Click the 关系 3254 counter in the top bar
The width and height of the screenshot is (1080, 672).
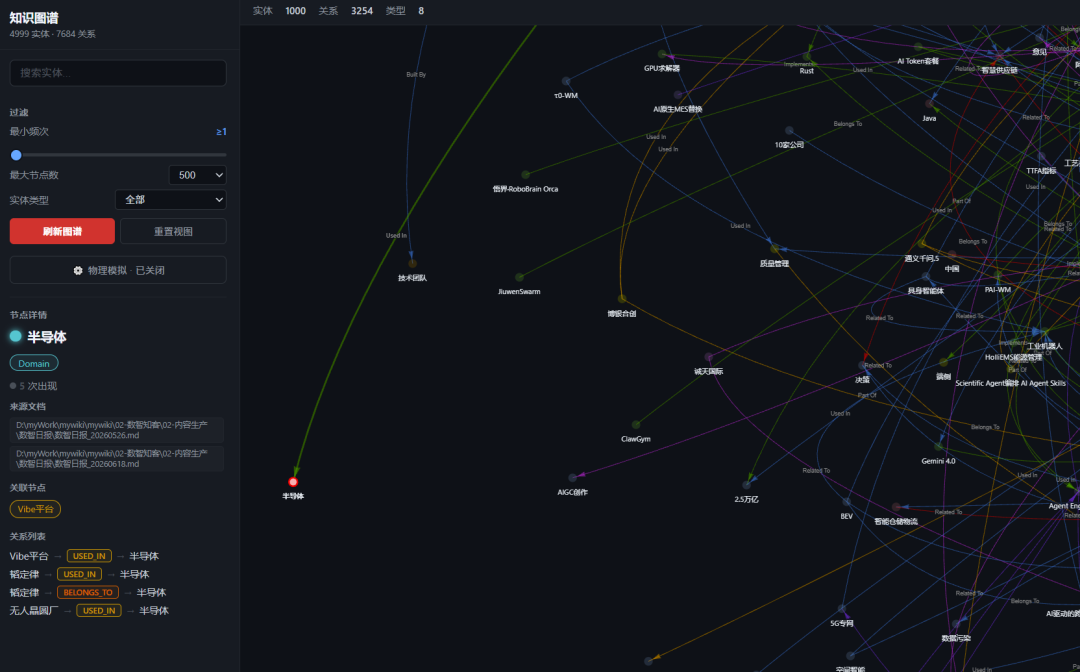point(345,11)
